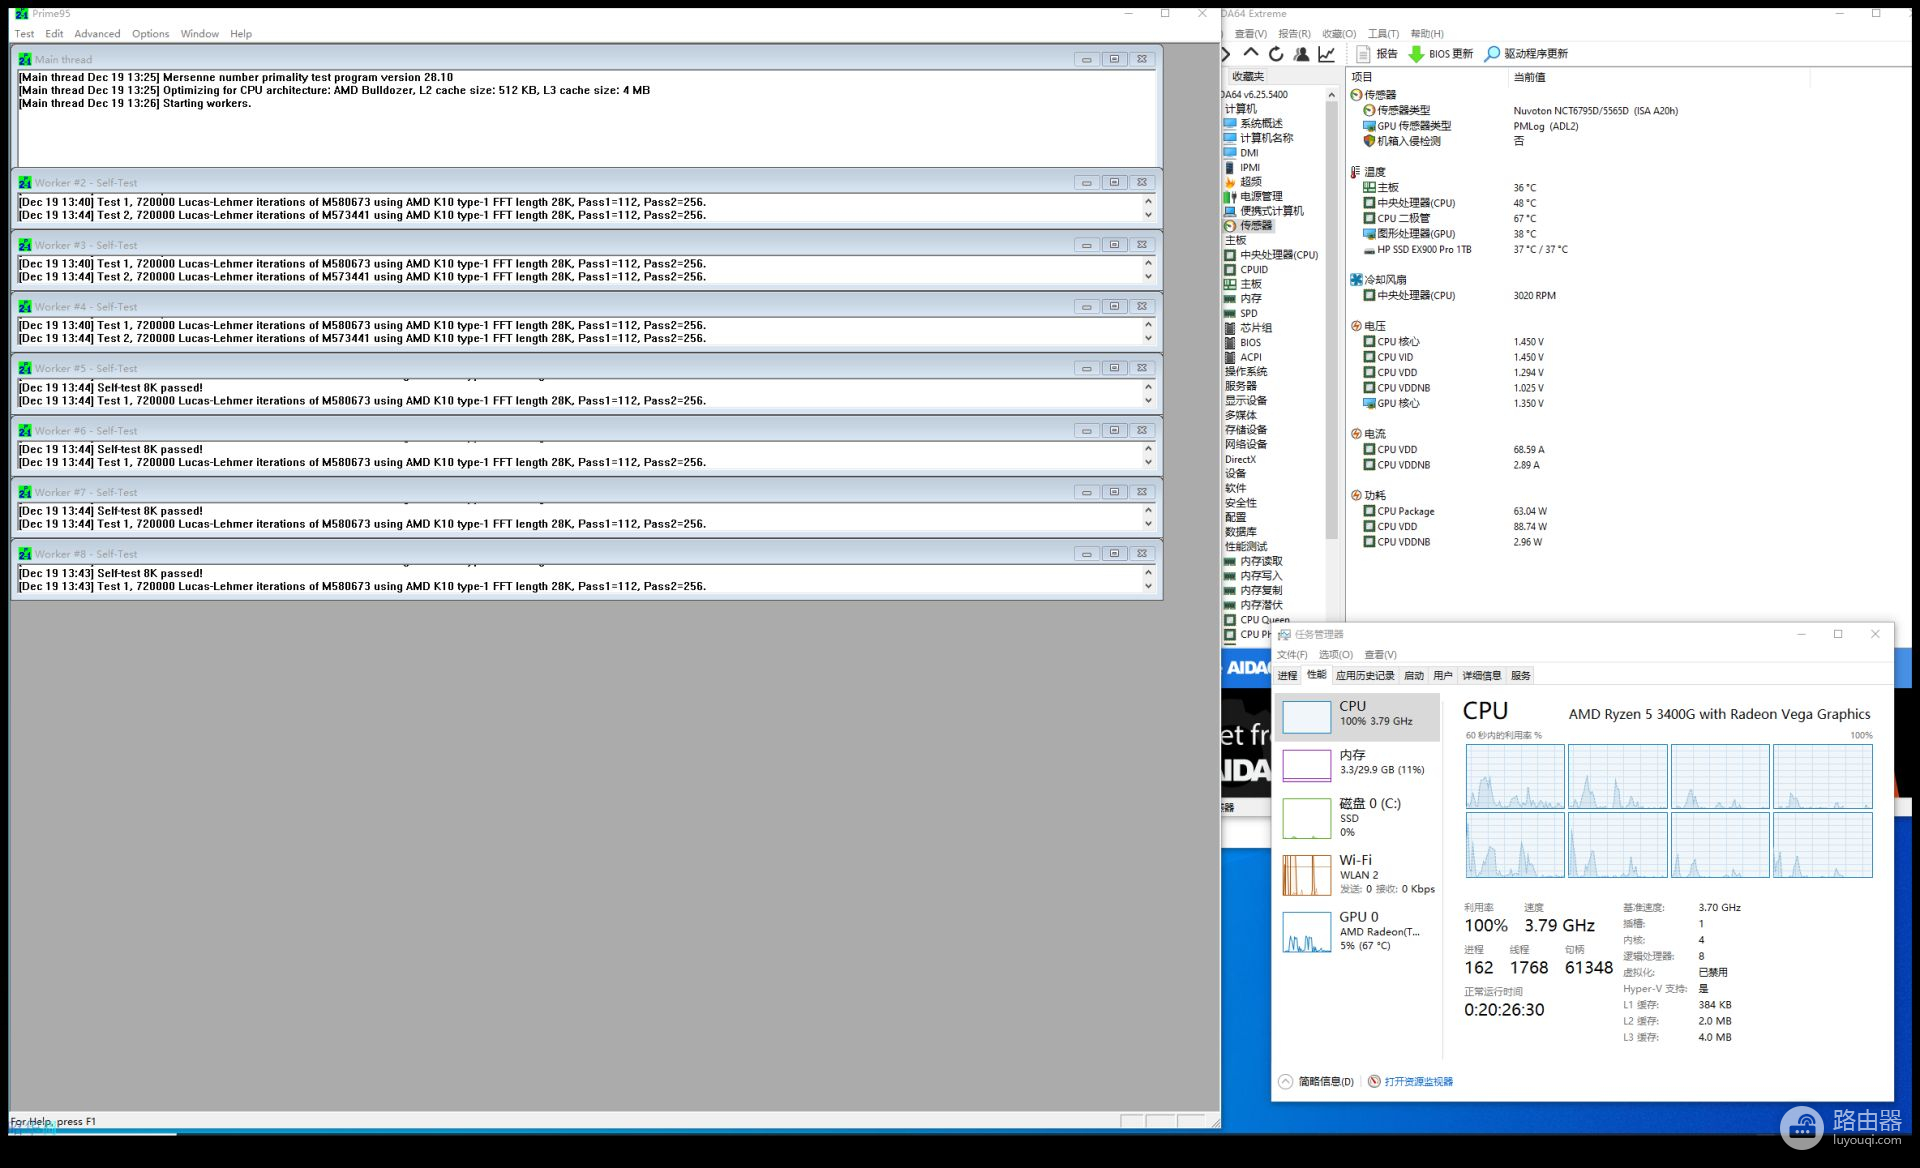Select 内存 under 主板 in AIDA64 tree
This screenshot has width=1920, height=1168.
pos(1250,299)
